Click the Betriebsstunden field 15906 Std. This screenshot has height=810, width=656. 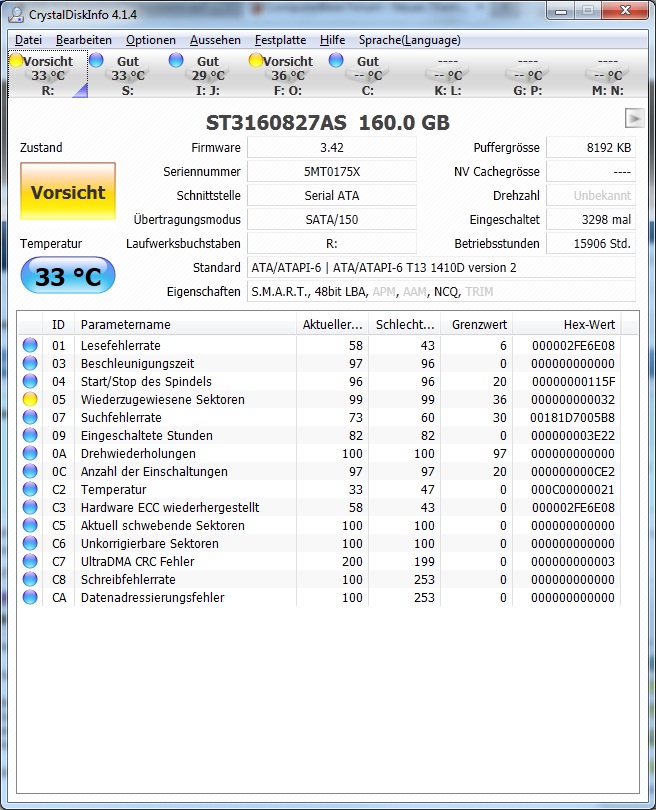[591, 243]
